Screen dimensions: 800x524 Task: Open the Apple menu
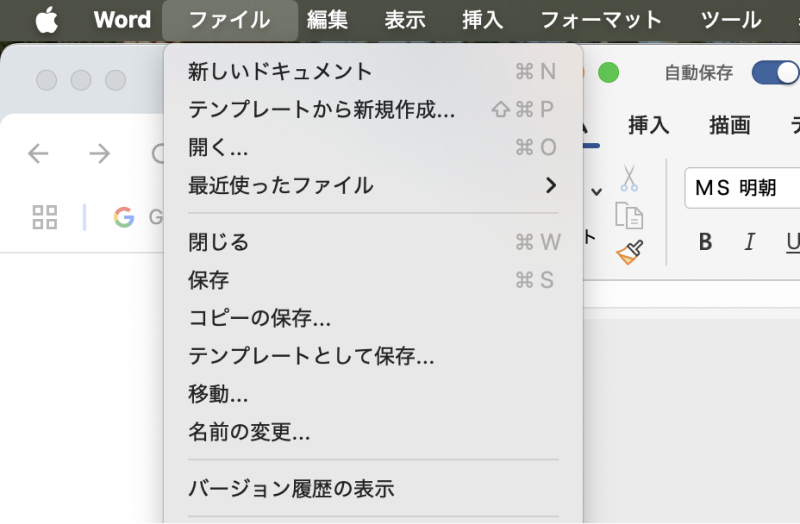[46, 20]
